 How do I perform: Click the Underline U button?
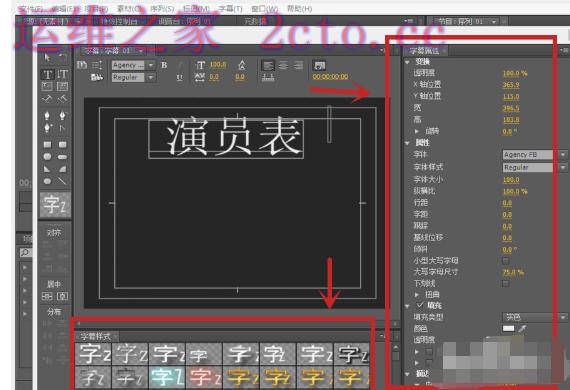[179, 77]
